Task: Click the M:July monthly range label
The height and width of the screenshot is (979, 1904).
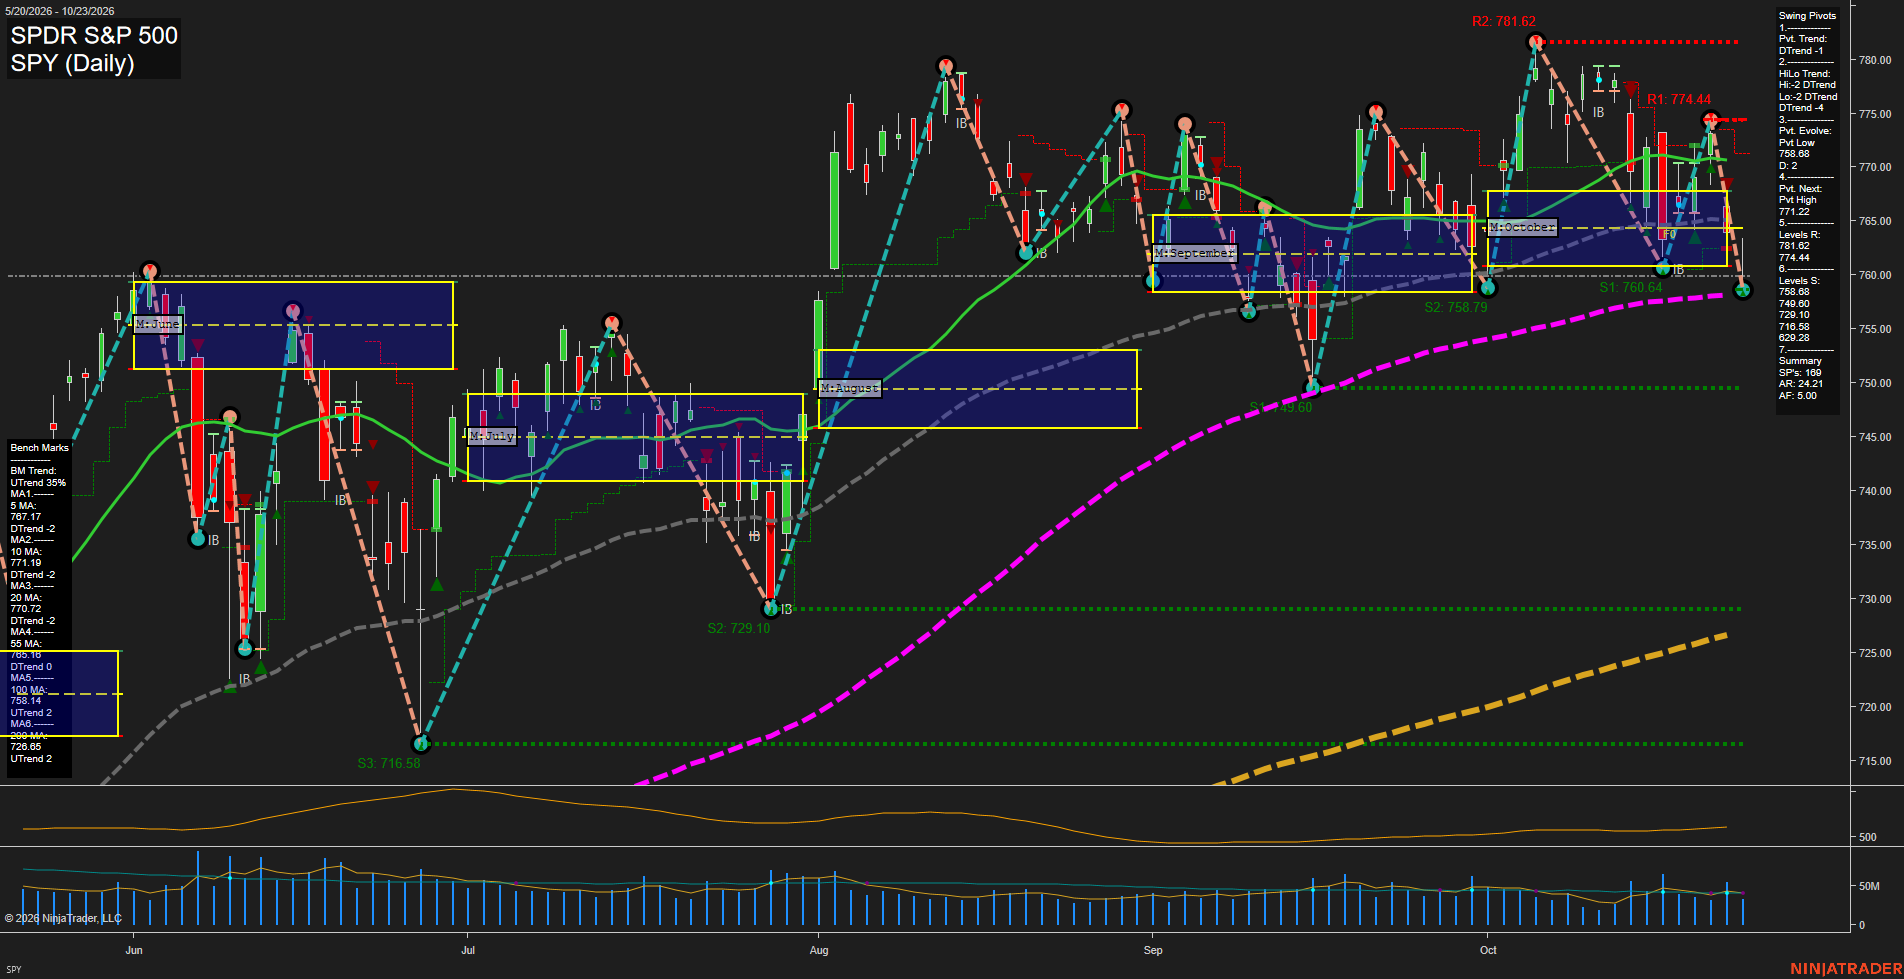Action: click(492, 436)
